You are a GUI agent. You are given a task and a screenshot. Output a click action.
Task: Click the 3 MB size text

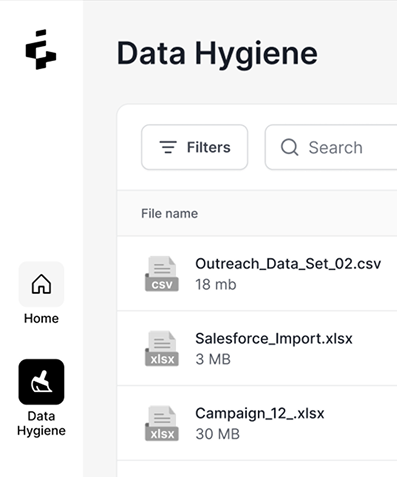point(213,359)
